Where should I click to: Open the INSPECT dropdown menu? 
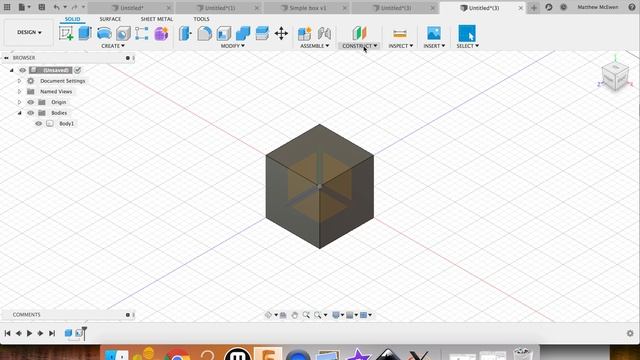400,46
